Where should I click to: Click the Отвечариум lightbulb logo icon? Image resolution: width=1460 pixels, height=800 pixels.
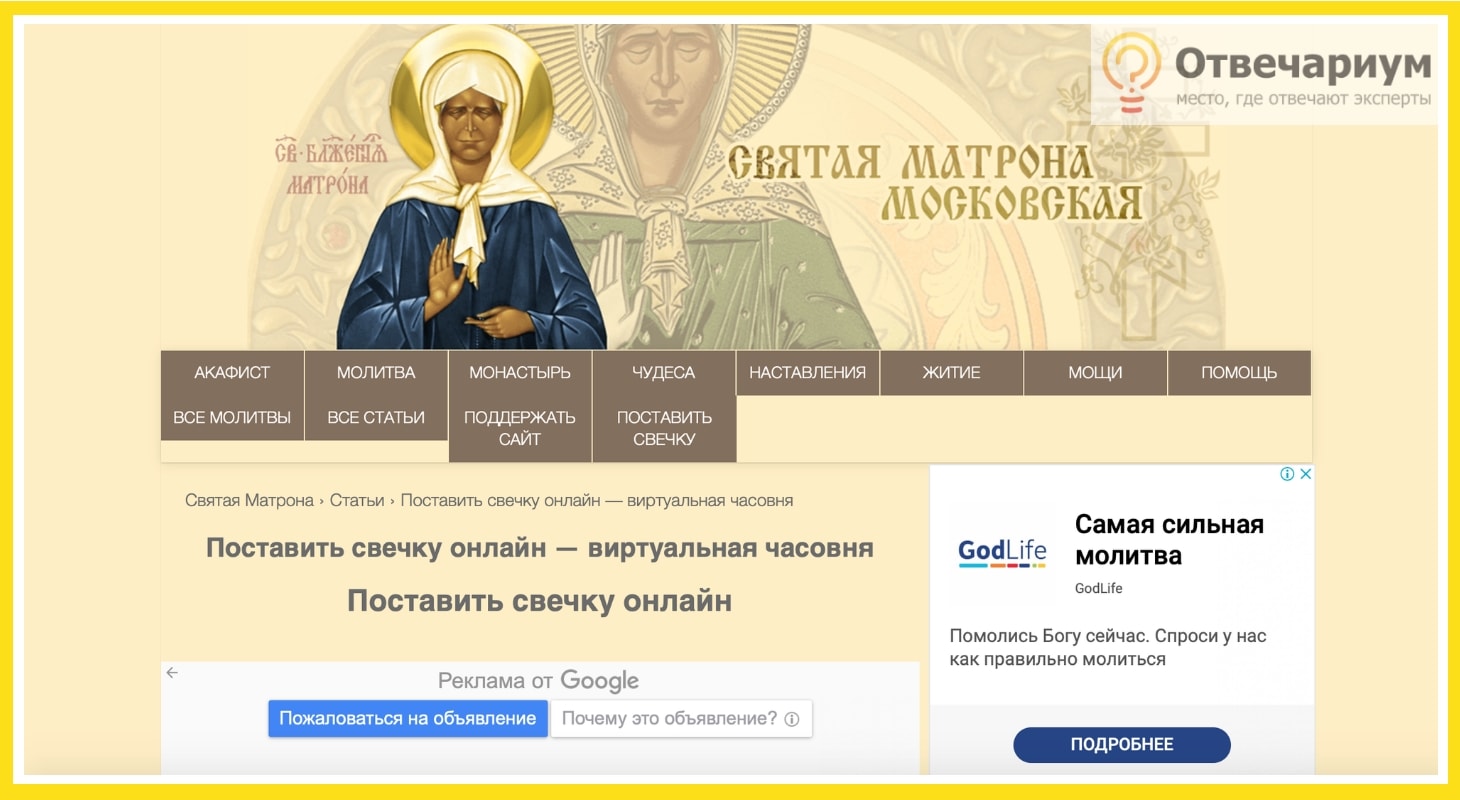1131,72
